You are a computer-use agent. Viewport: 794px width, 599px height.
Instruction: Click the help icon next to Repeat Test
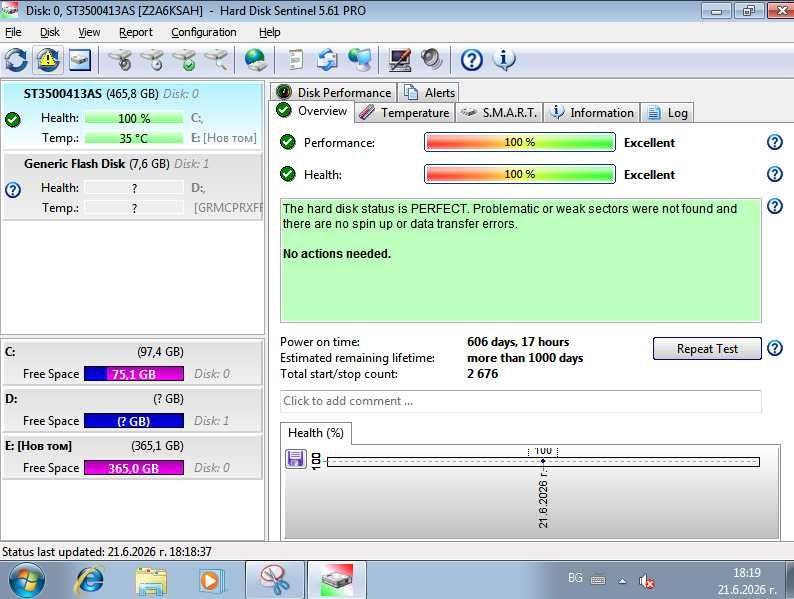[x=775, y=348]
